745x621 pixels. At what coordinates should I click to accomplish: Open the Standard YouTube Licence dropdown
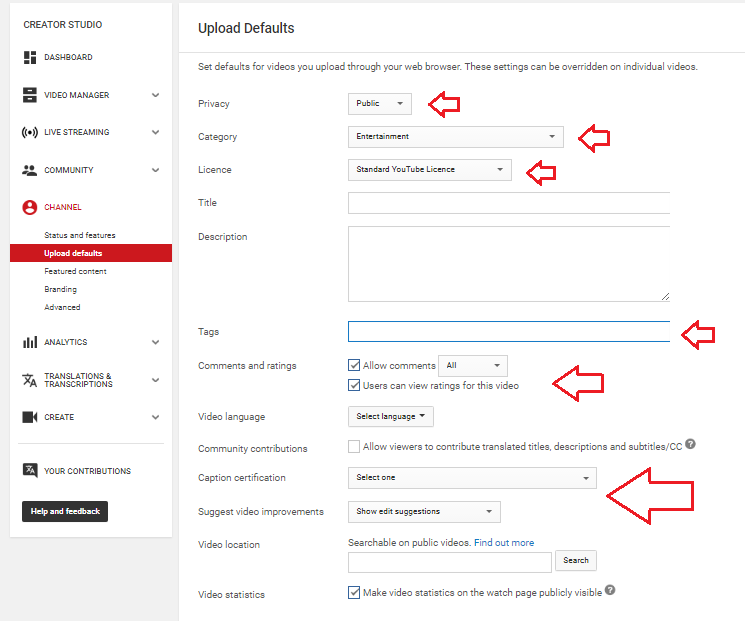click(430, 170)
